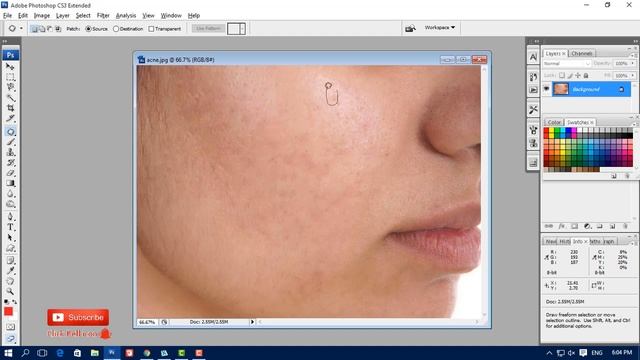This screenshot has height=360, width=640.
Task: Toggle lock all in Layers panel
Action: pyautogui.click(x=586, y=76)
